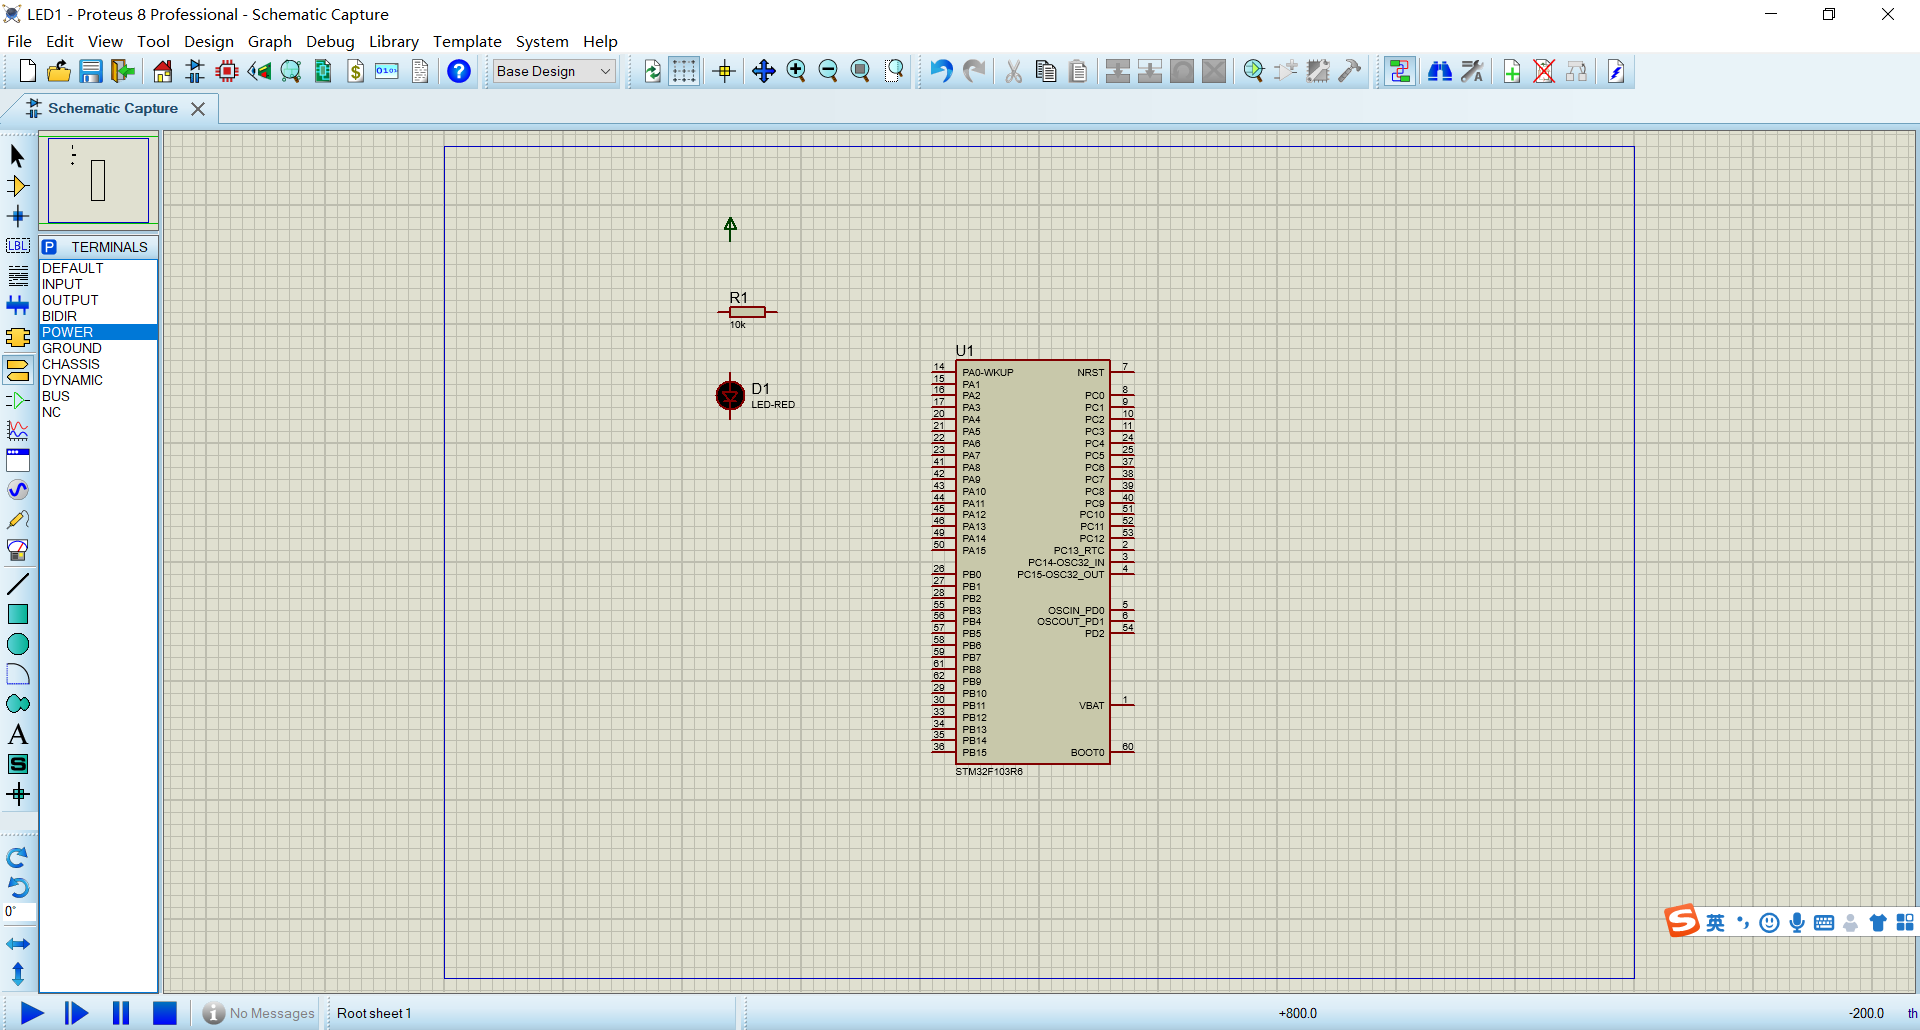
Task: Select the Subcircuit Mode tool
Action: [x=17, y=337]
